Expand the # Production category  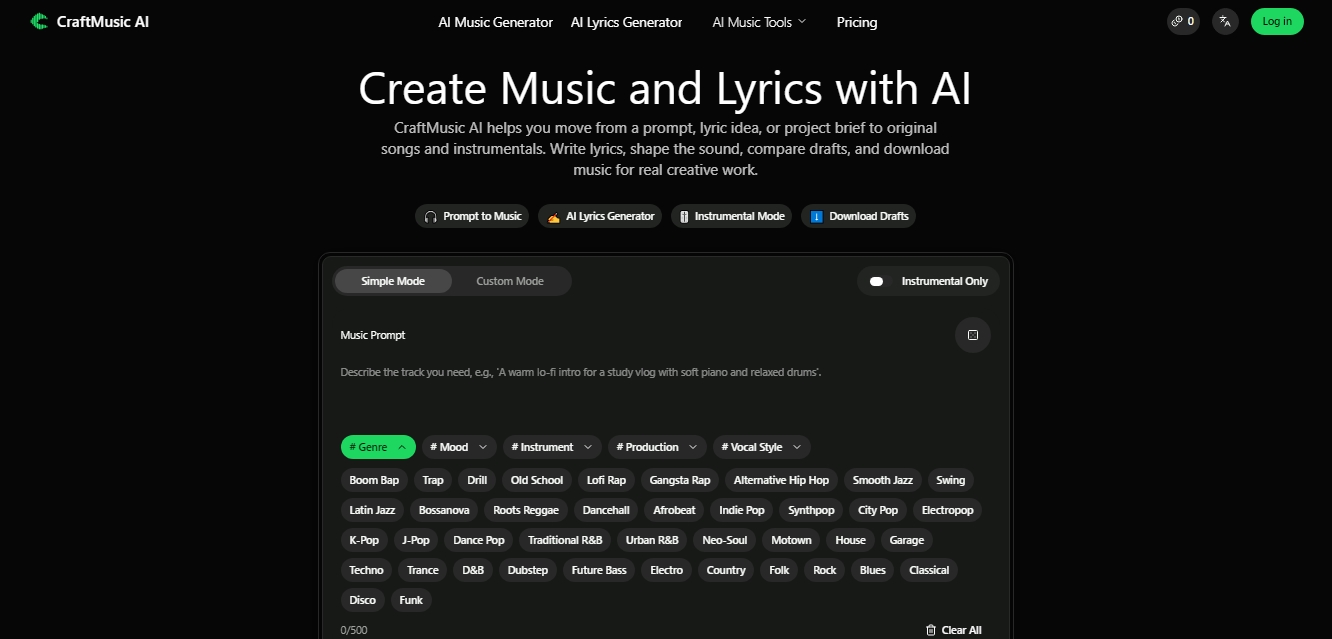pyautogui.click(x=657, y=447)
